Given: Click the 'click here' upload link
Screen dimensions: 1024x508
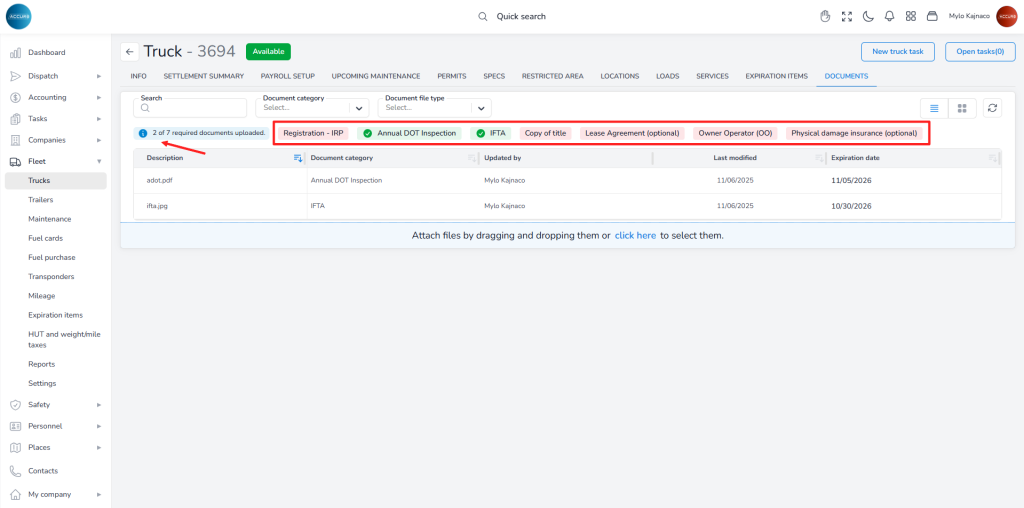Looking at the screenshot, I should (x=635, y=236).
